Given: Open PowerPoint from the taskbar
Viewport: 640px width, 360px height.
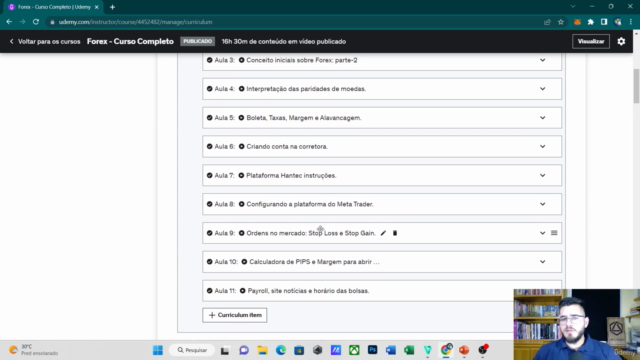Looking at the screenshot, I should [x=464, y=350].
